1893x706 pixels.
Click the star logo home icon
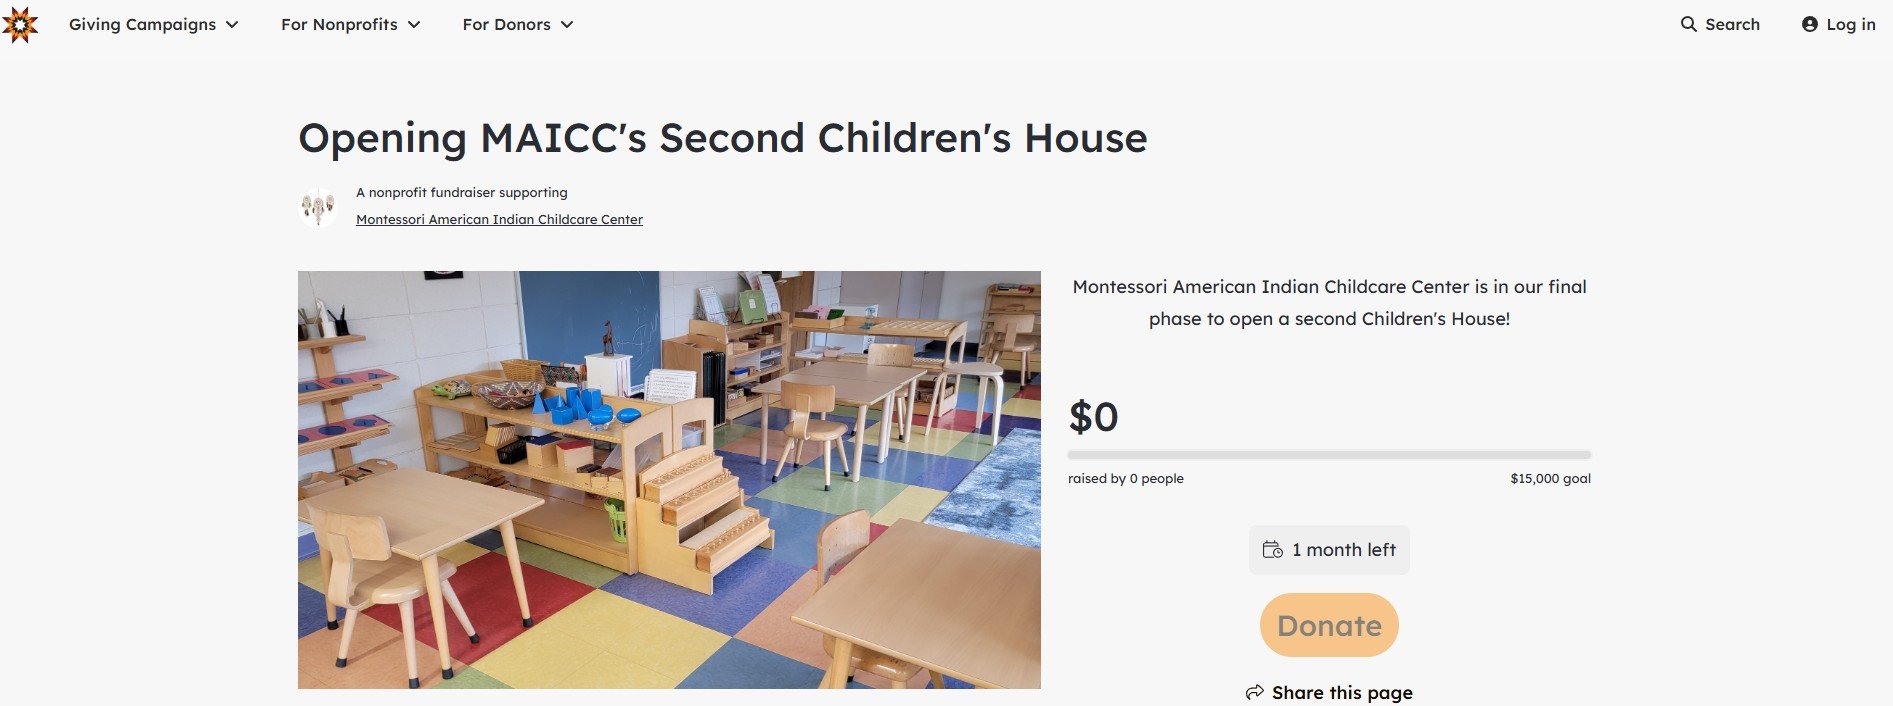click(20, 24)
